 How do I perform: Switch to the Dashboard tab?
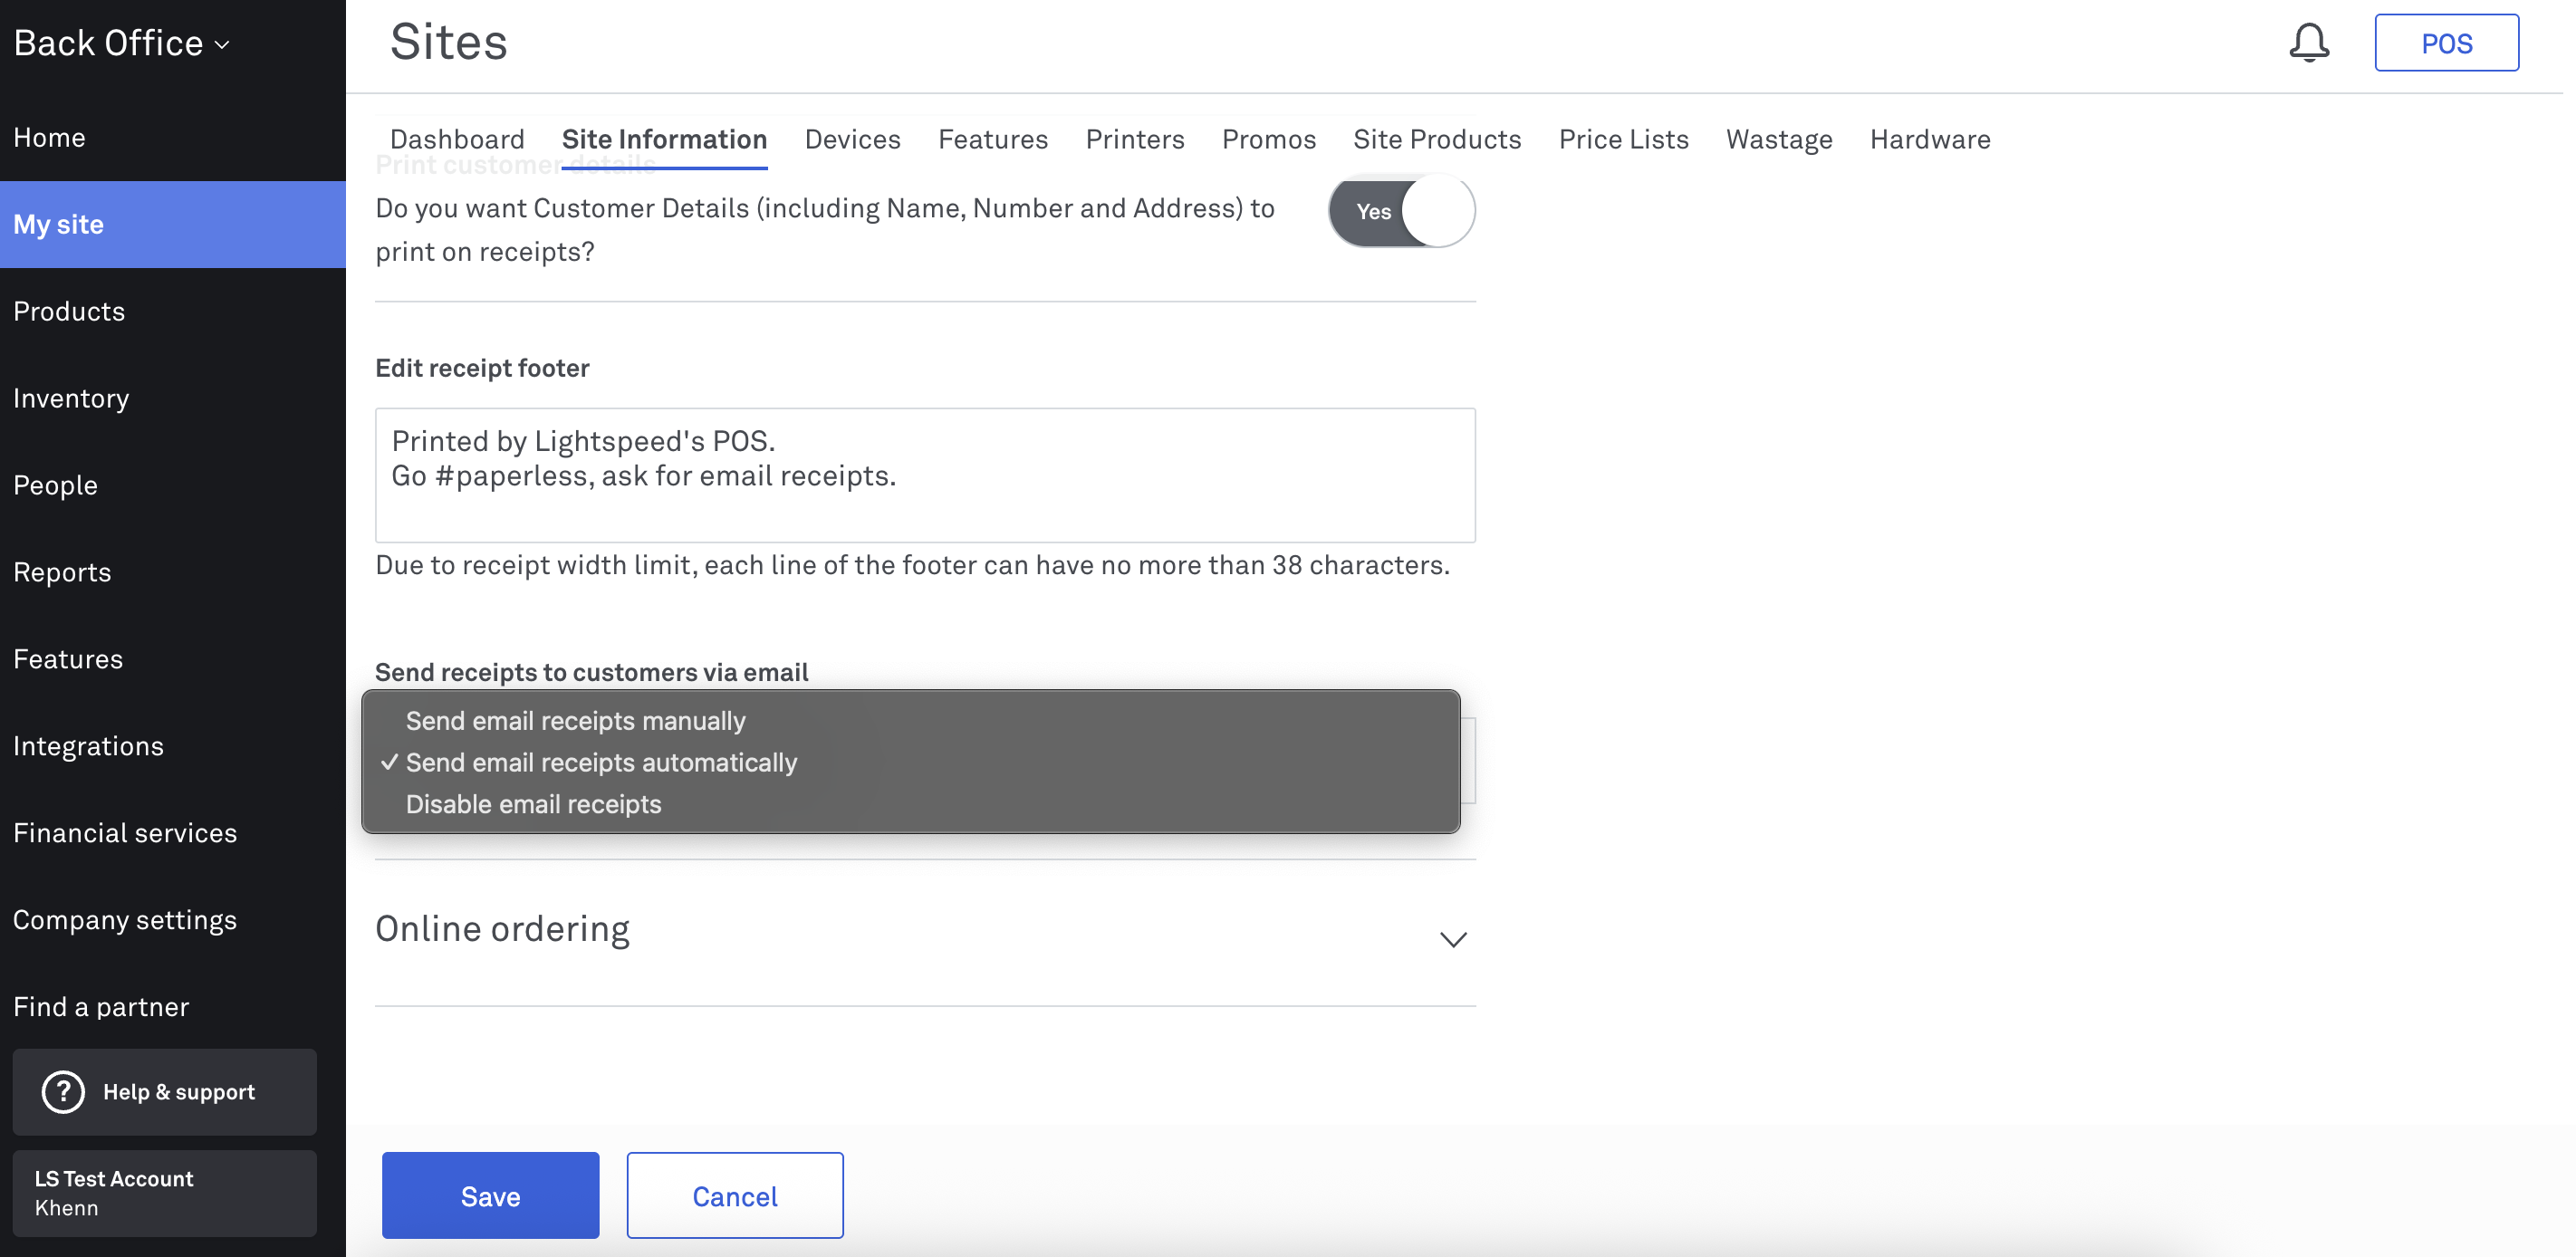pos(457,139)
